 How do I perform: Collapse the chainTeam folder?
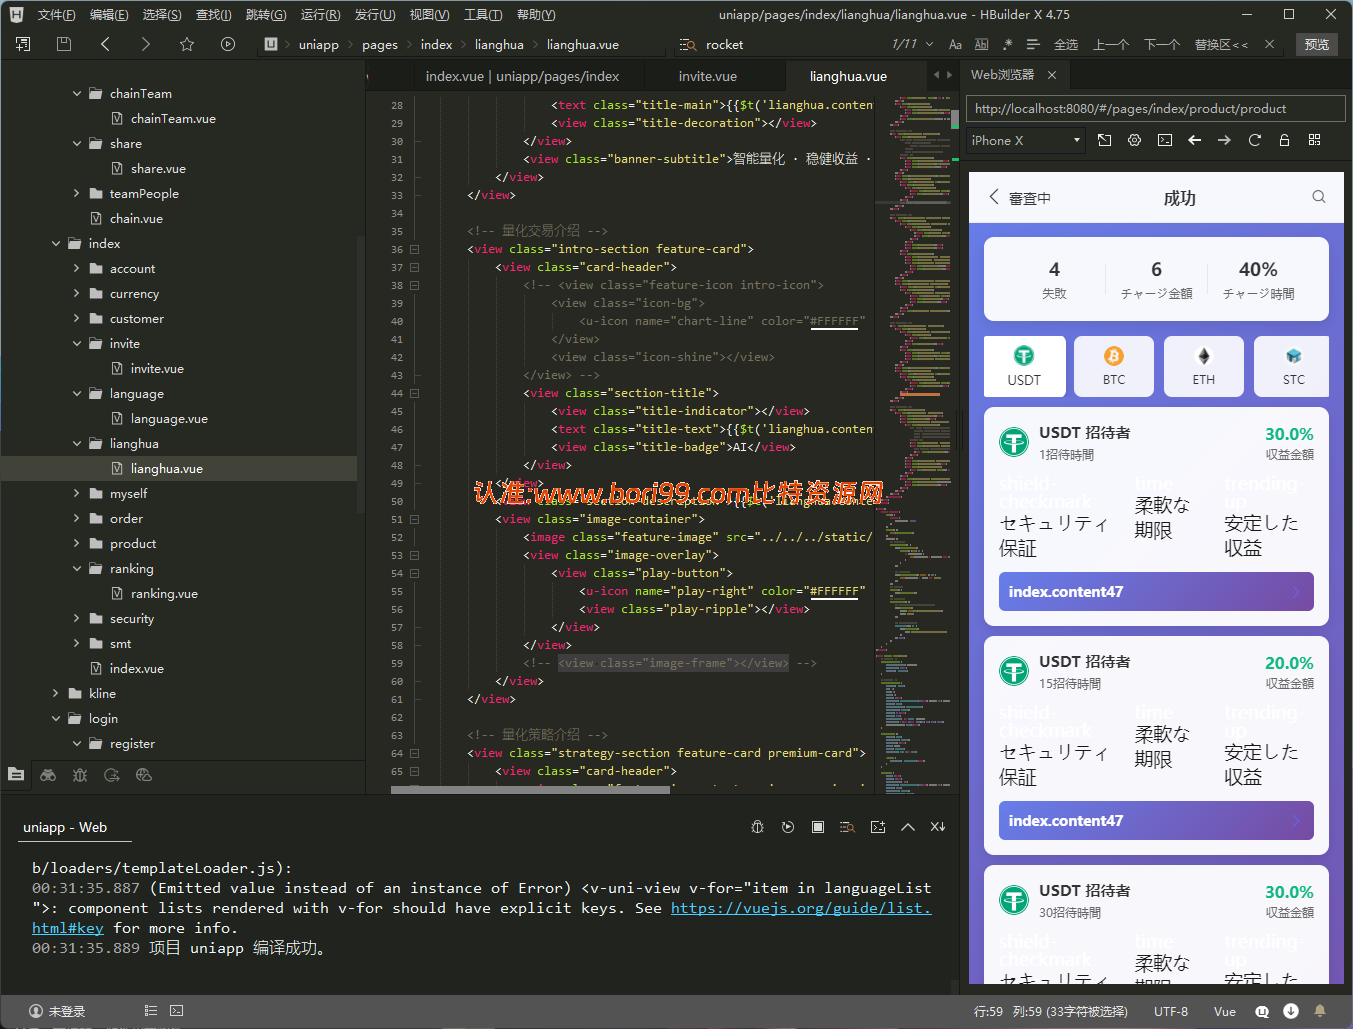77,93
